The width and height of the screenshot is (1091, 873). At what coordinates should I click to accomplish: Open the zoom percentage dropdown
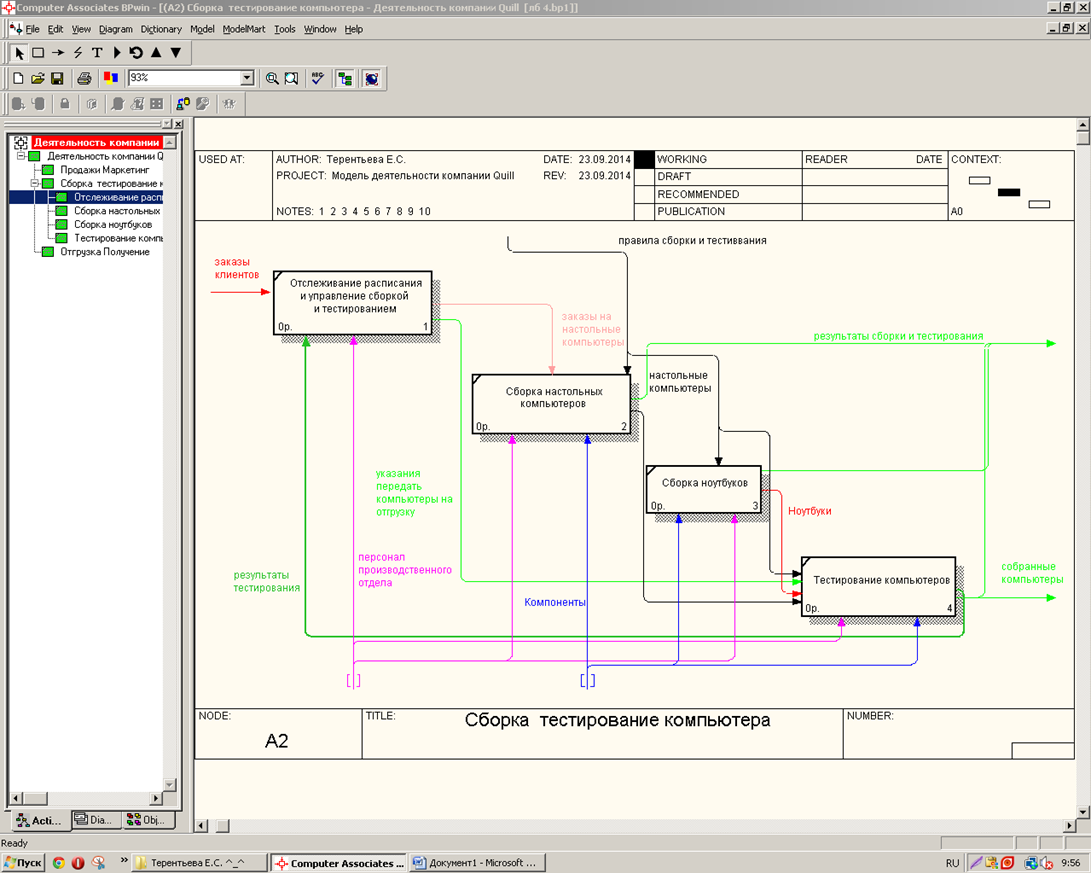point(247,78)
